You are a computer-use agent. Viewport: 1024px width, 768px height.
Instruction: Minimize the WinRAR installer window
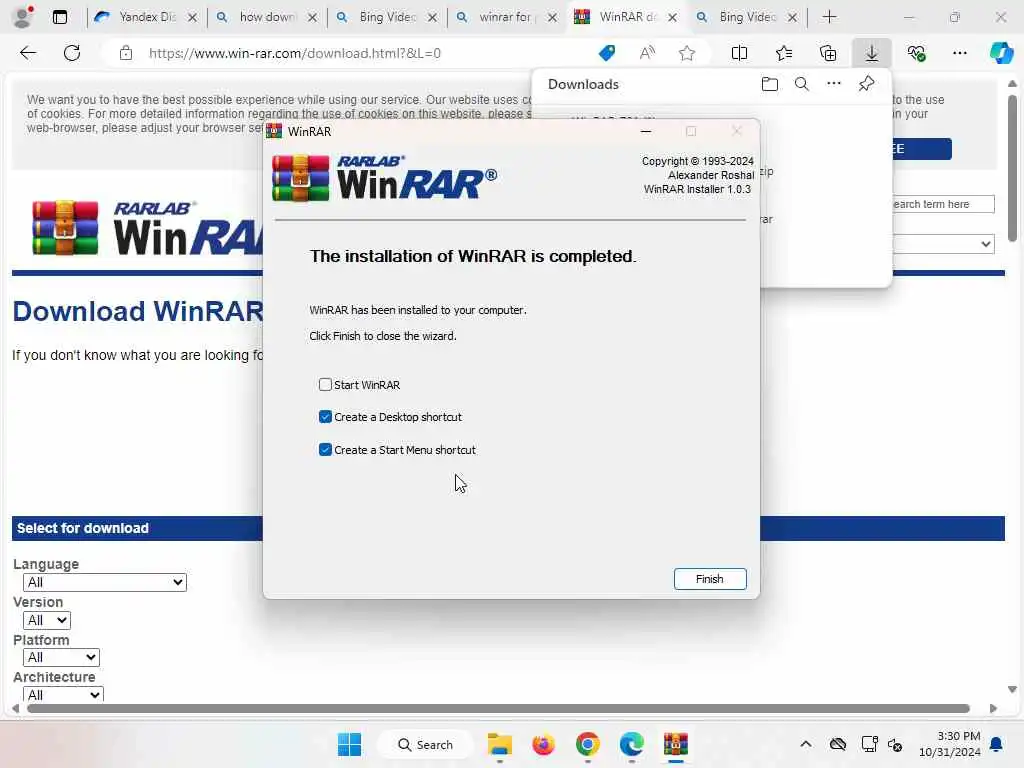coord(646,131)
